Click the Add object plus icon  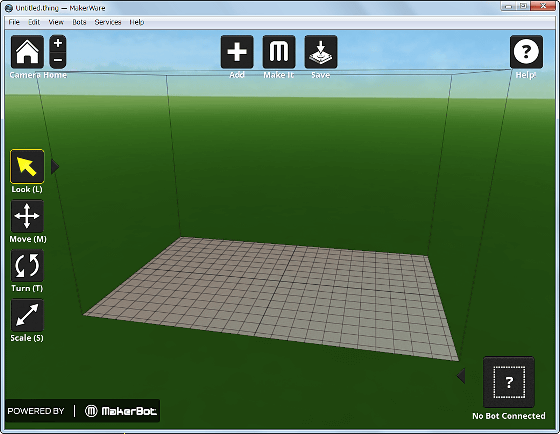(237, 52)
